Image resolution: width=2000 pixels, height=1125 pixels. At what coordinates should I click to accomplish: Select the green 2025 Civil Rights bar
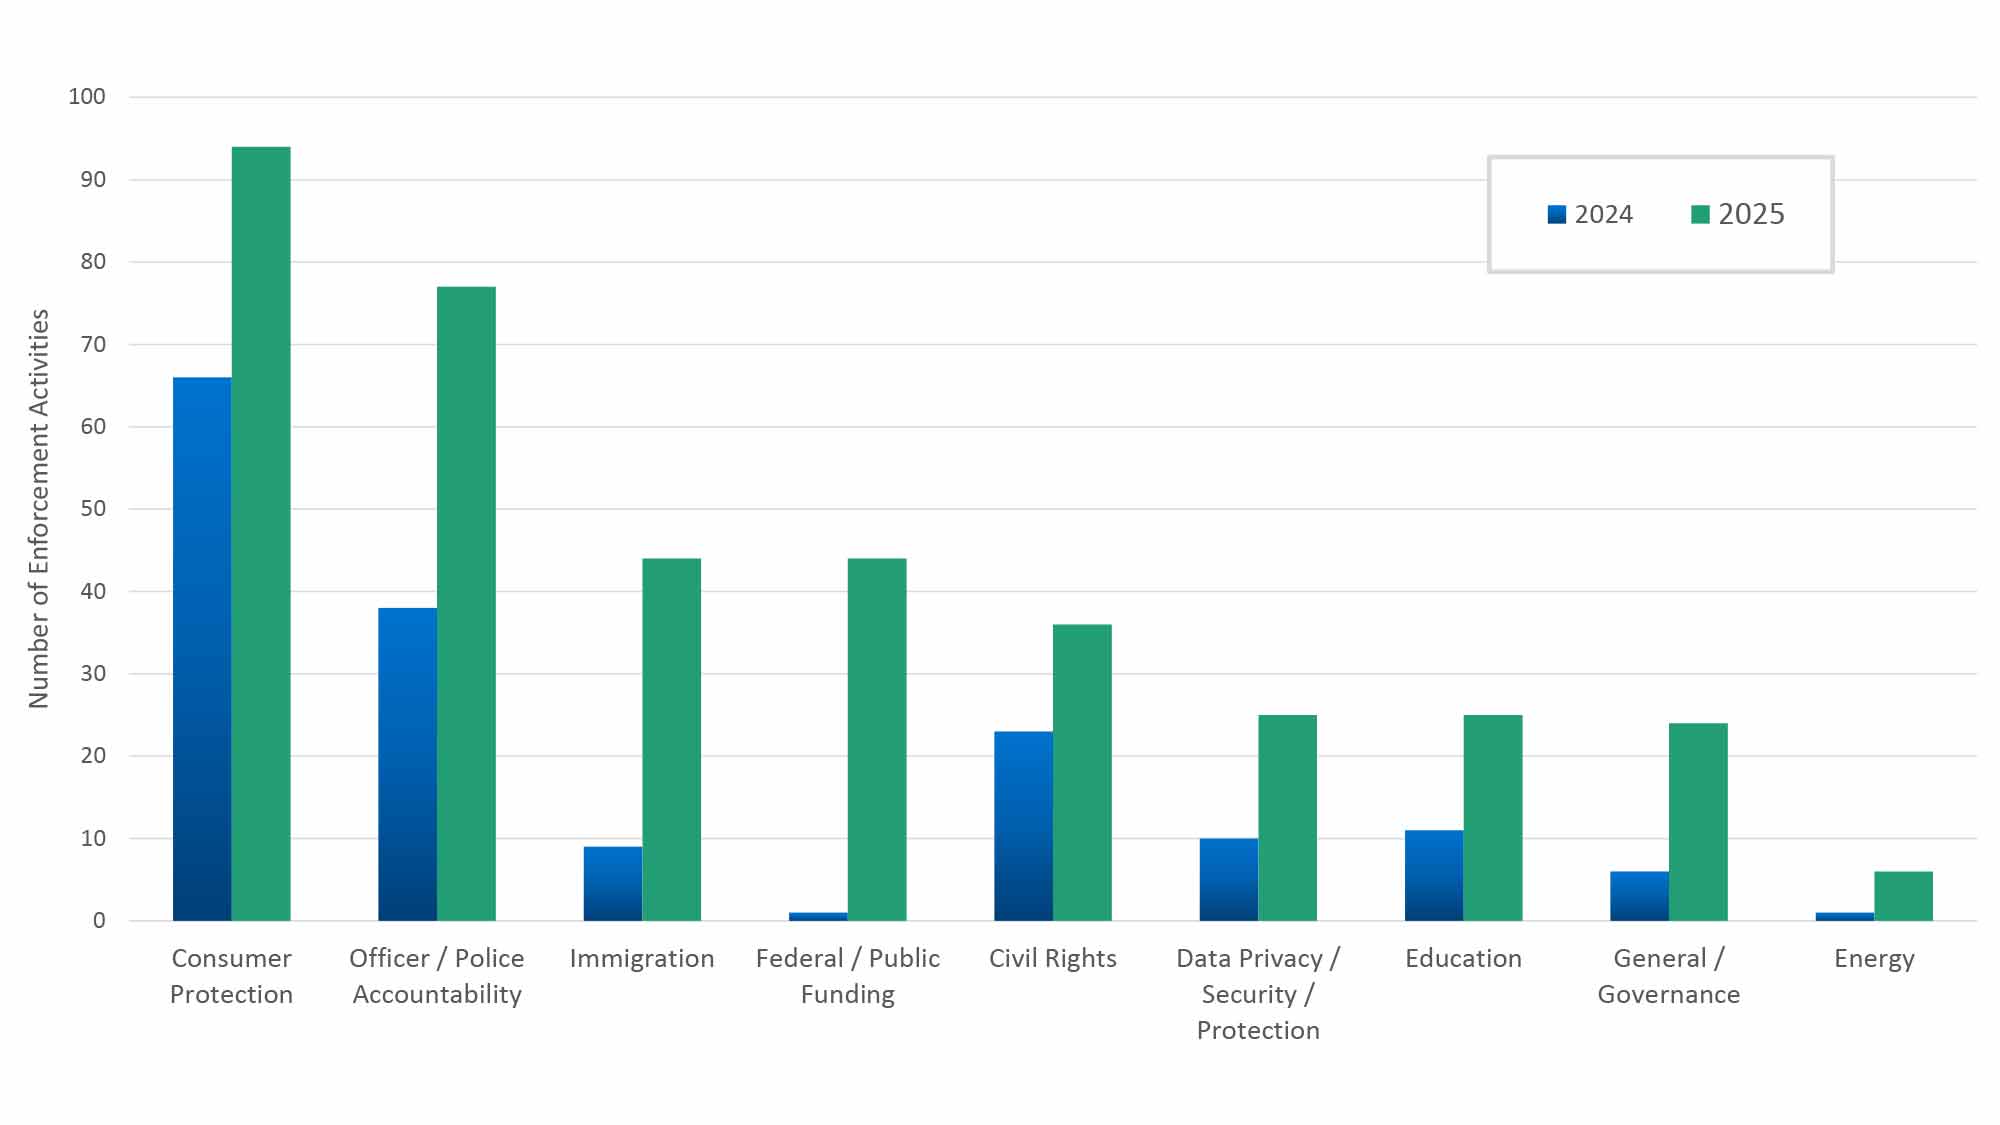coord(1082,772)
